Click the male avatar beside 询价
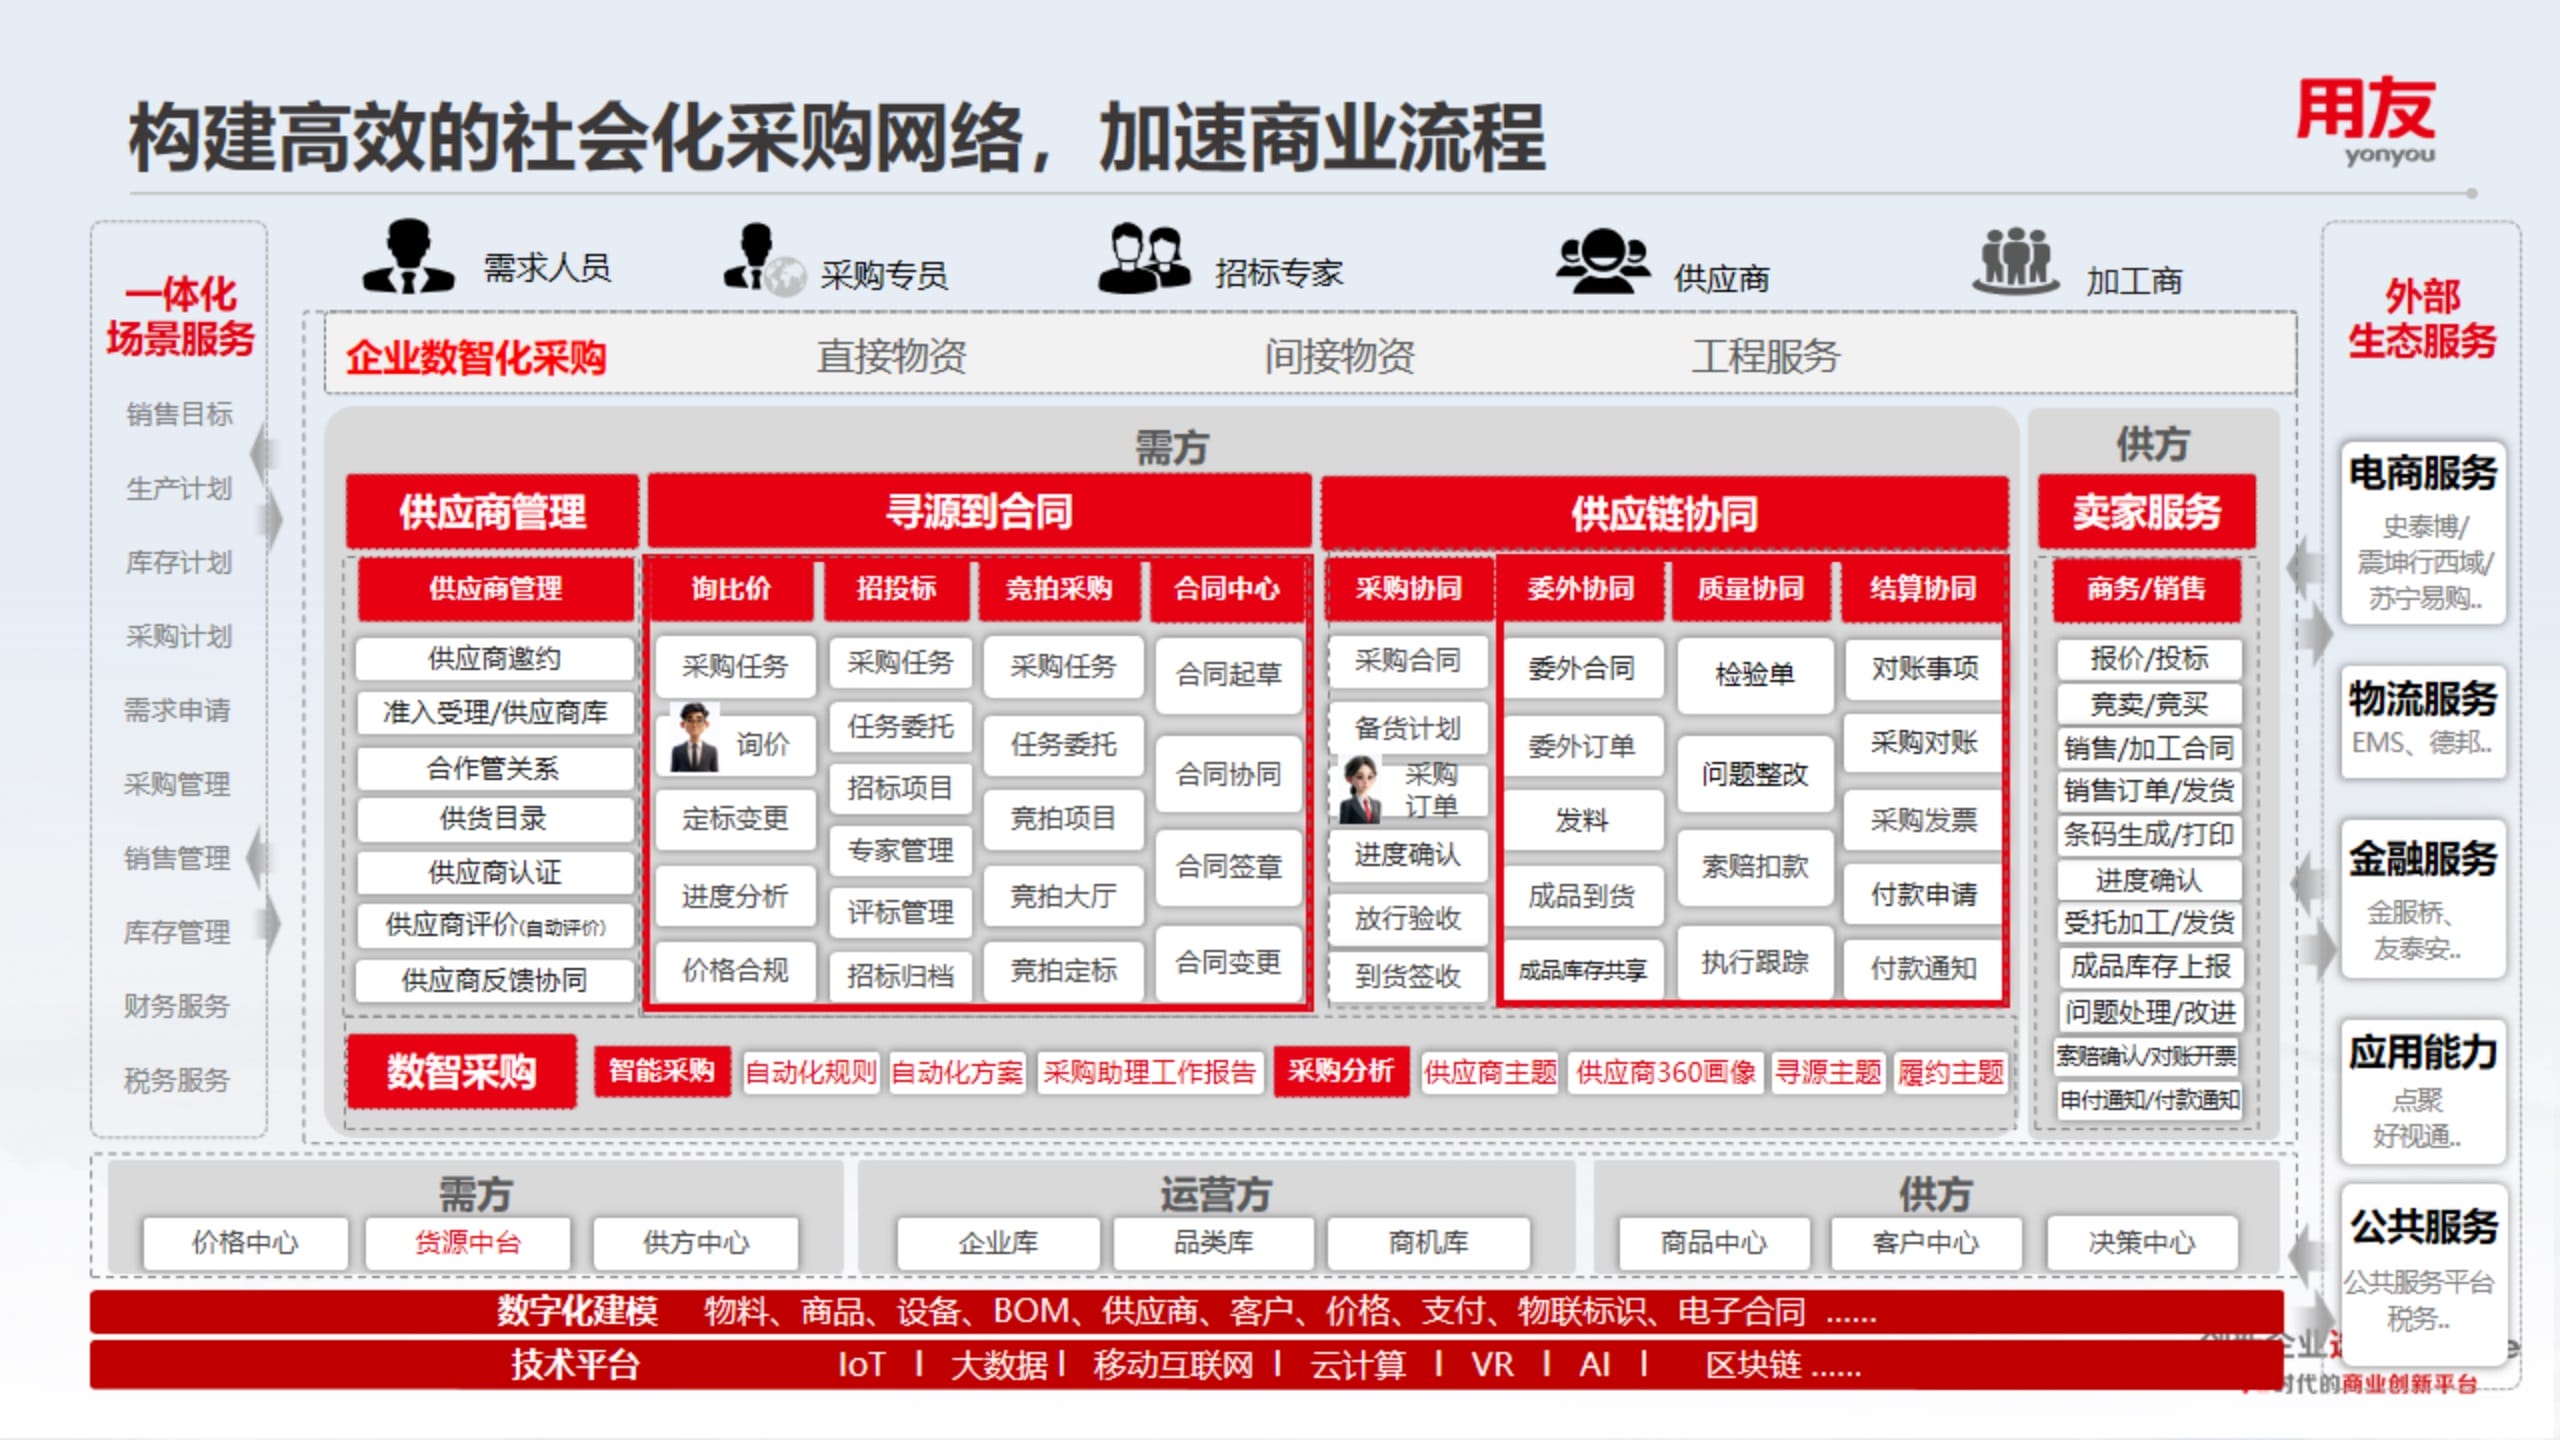Viewport: 2560px width, 1440px height. [694, 738]
